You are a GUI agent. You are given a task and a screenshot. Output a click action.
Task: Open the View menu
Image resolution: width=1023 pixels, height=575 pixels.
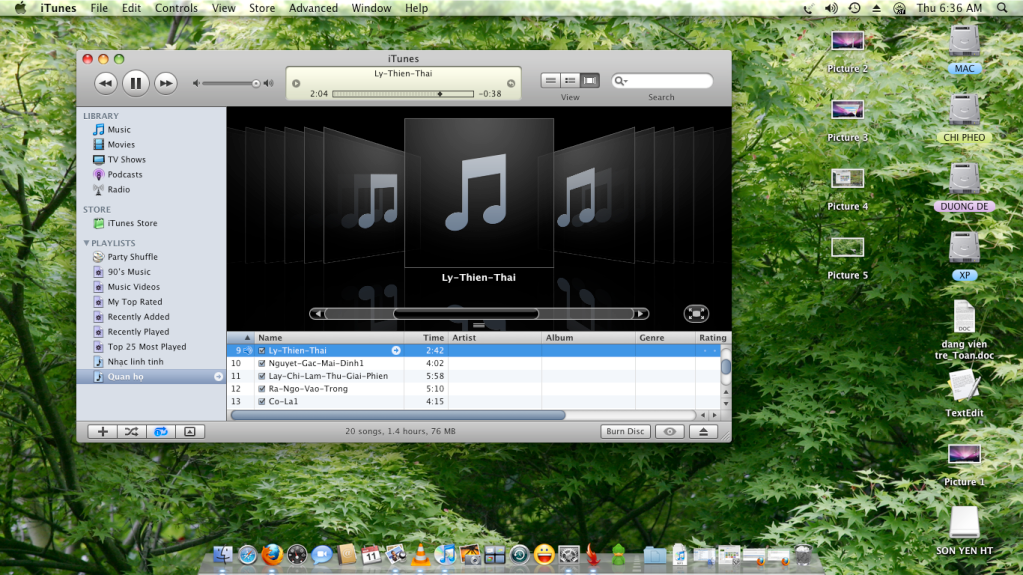click(x=223, y=8)
